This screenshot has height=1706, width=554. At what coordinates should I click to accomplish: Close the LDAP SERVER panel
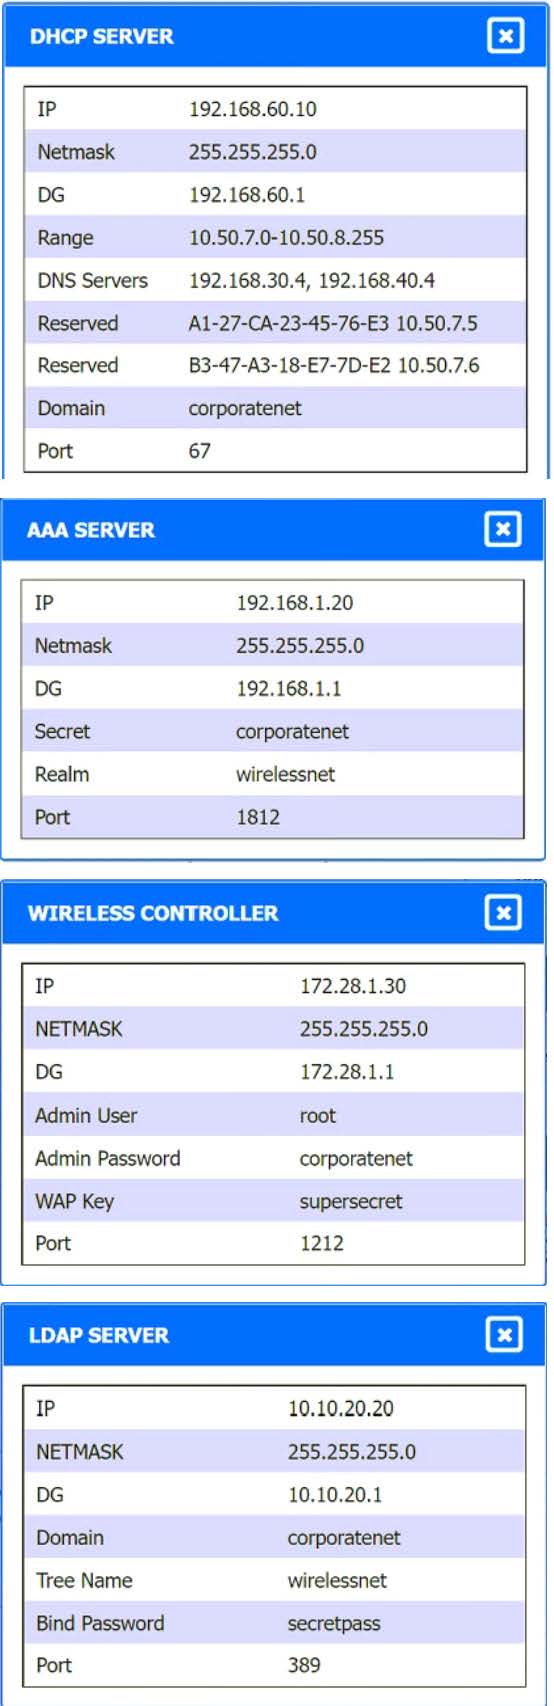pos(504,1334)
